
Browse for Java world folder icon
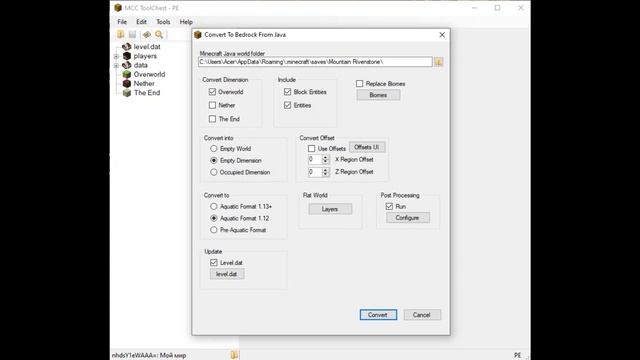point(438,62)
